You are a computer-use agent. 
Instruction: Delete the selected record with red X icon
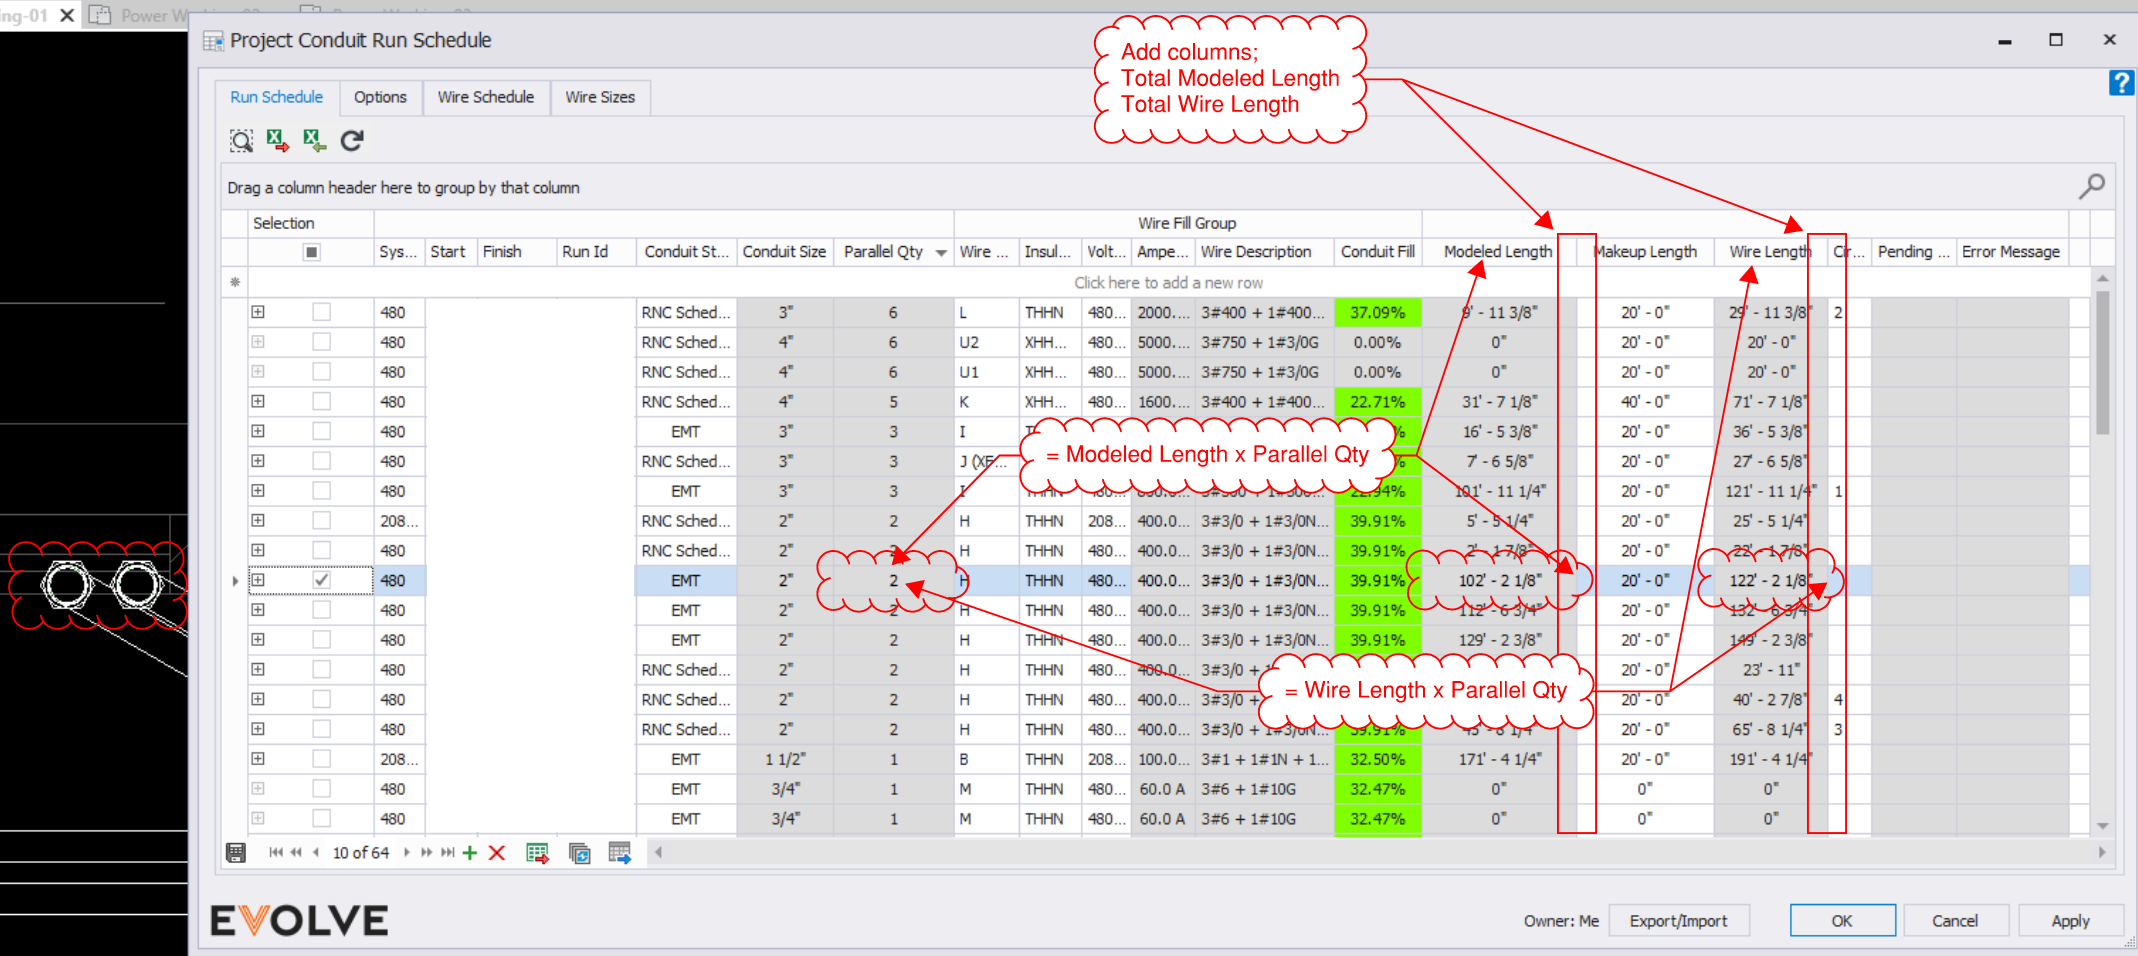(497, 852)
